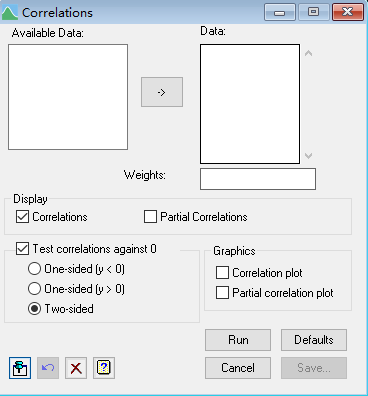The height and width of the screenshot is (396, 368).
Task: Check Partial correlation plot option
Action: coord(222,293)
